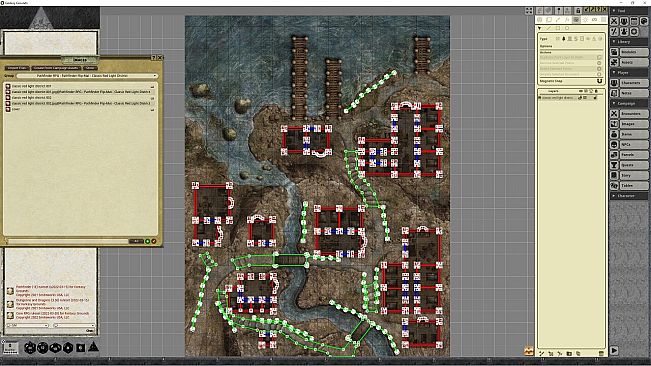Click the Characters sidebar icon
Viewport: 651px width, 366px height.
tap(614, 83)
